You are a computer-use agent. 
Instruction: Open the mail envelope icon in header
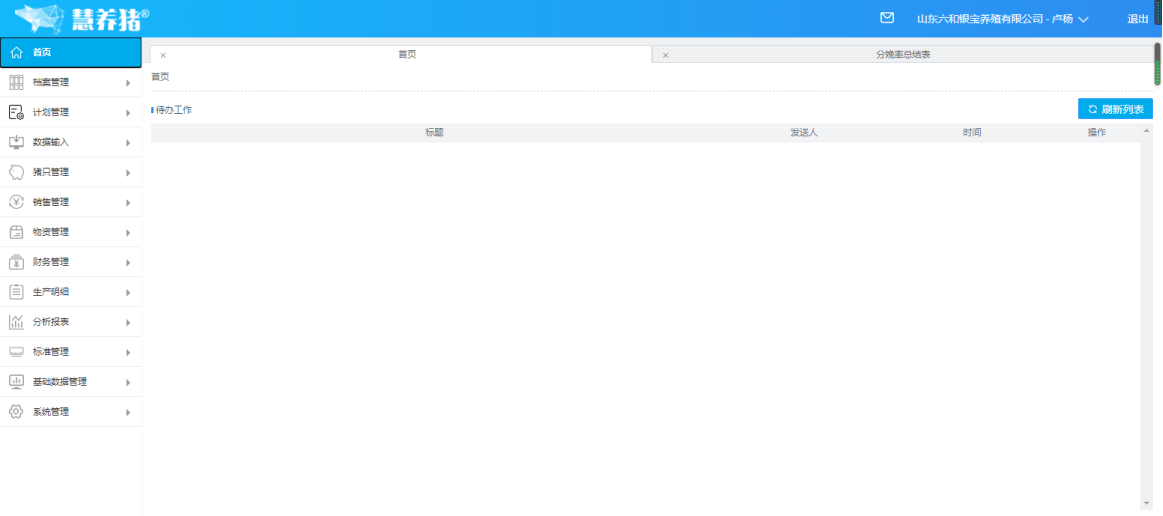[886, 18]
